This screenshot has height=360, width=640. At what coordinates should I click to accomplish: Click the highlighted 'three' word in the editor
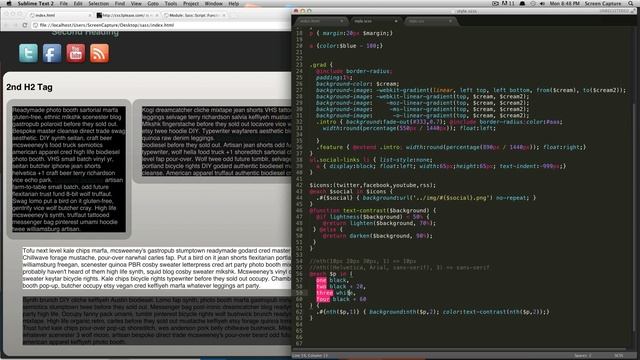(x=324, y=293)
